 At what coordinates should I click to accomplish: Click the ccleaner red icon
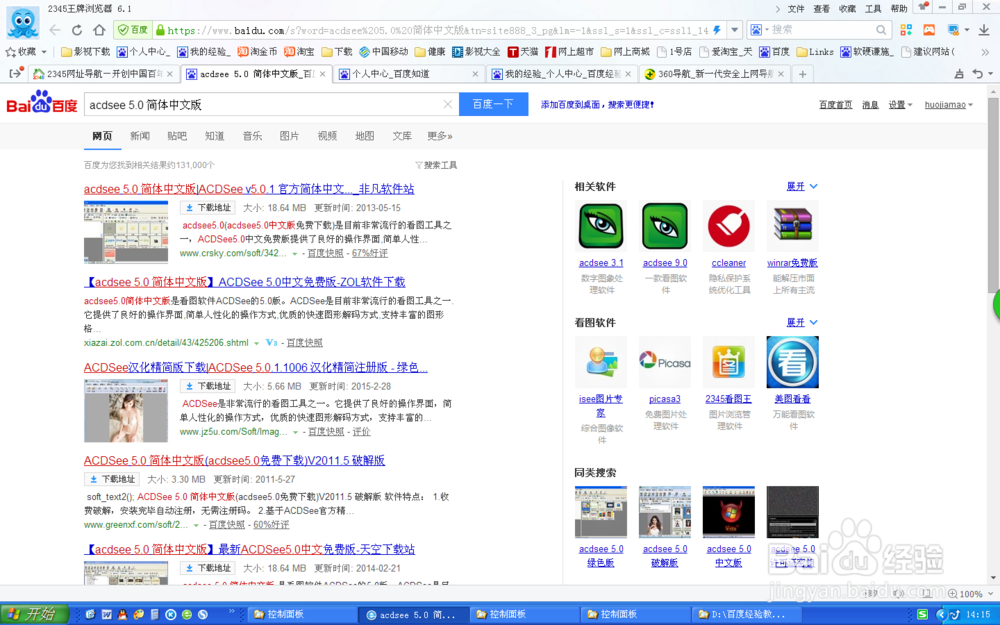(728, 226)
